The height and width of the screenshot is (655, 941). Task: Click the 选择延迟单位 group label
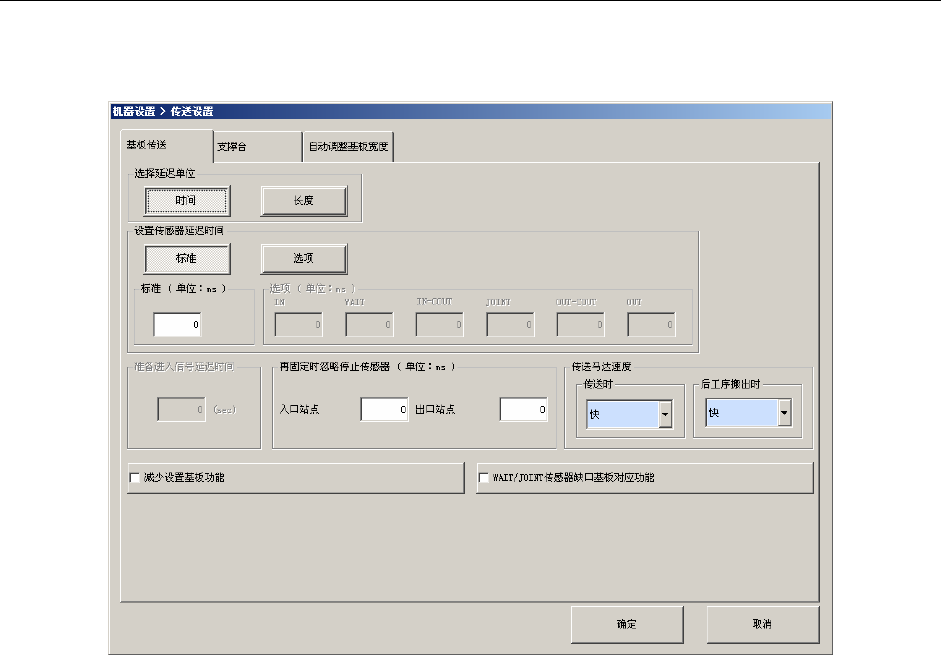point(164,174)
